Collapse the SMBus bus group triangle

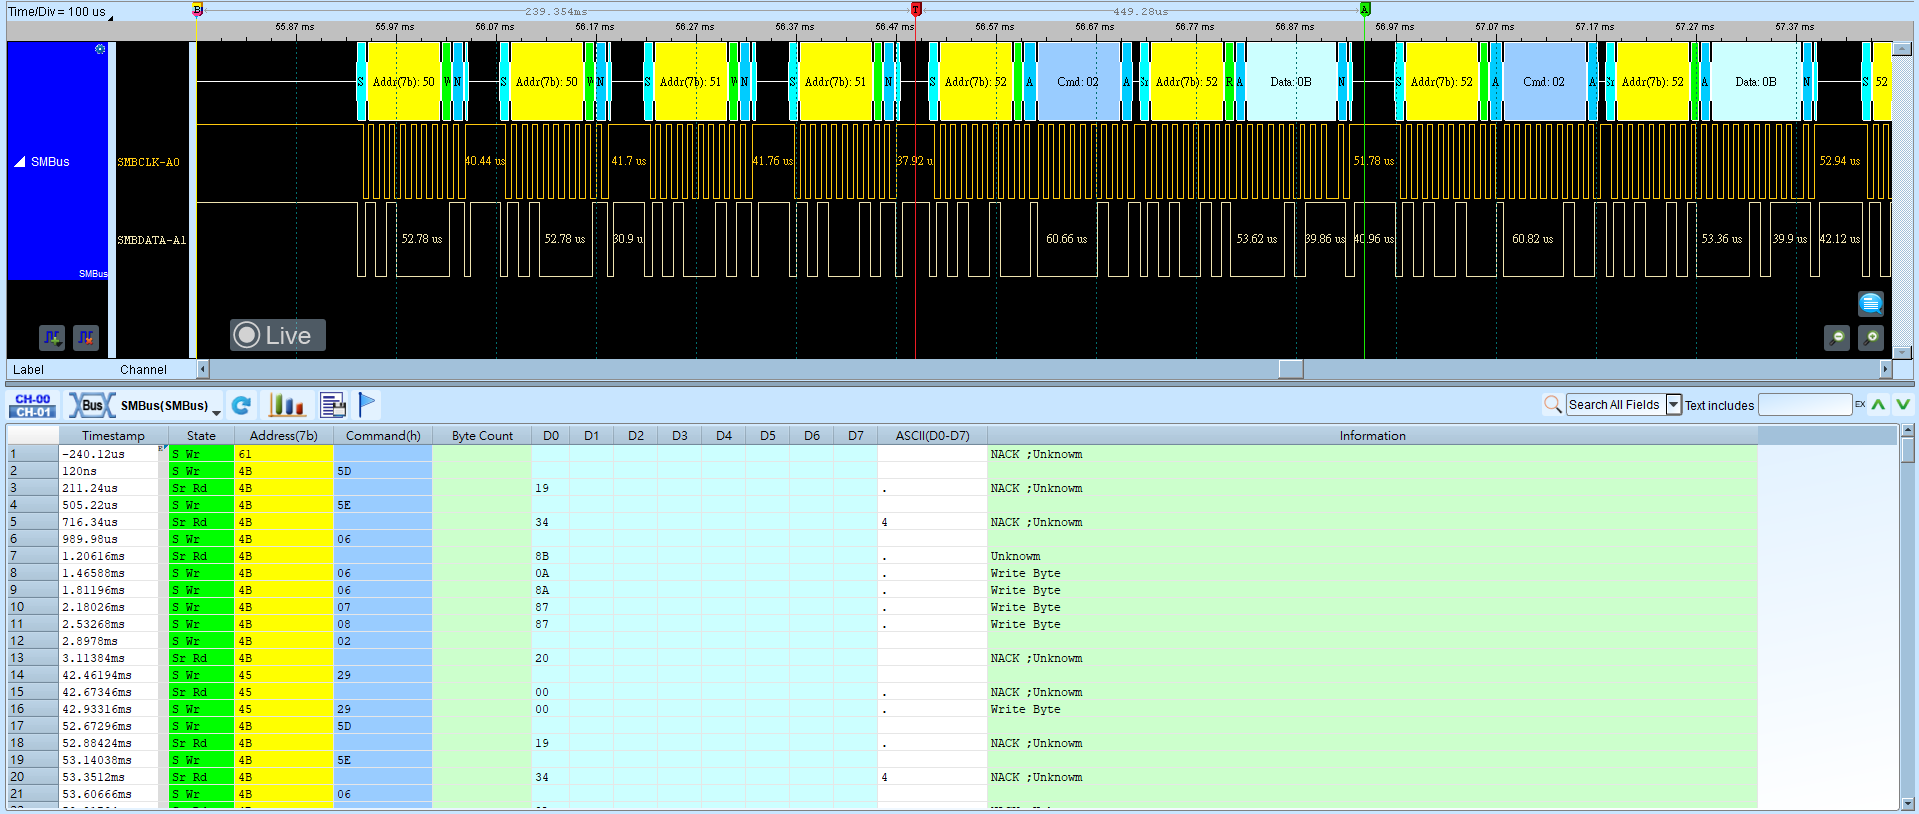click(x=20, y=161)
